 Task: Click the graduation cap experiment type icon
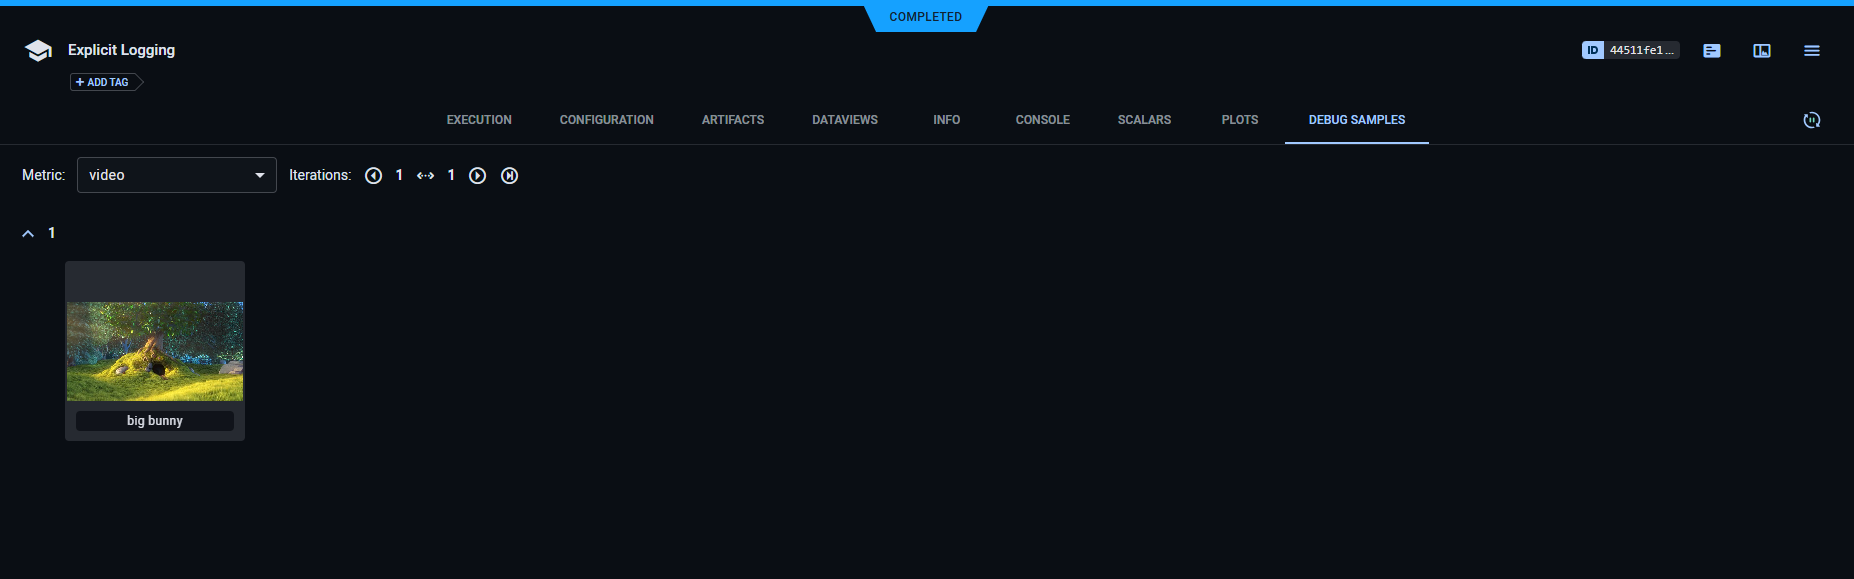[x=38, y=51]
